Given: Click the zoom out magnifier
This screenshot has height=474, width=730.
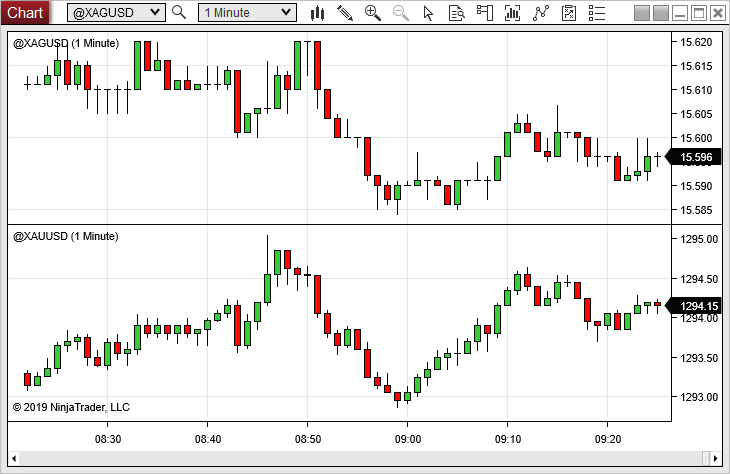Looking at the screenshot, I should [401, 13].
